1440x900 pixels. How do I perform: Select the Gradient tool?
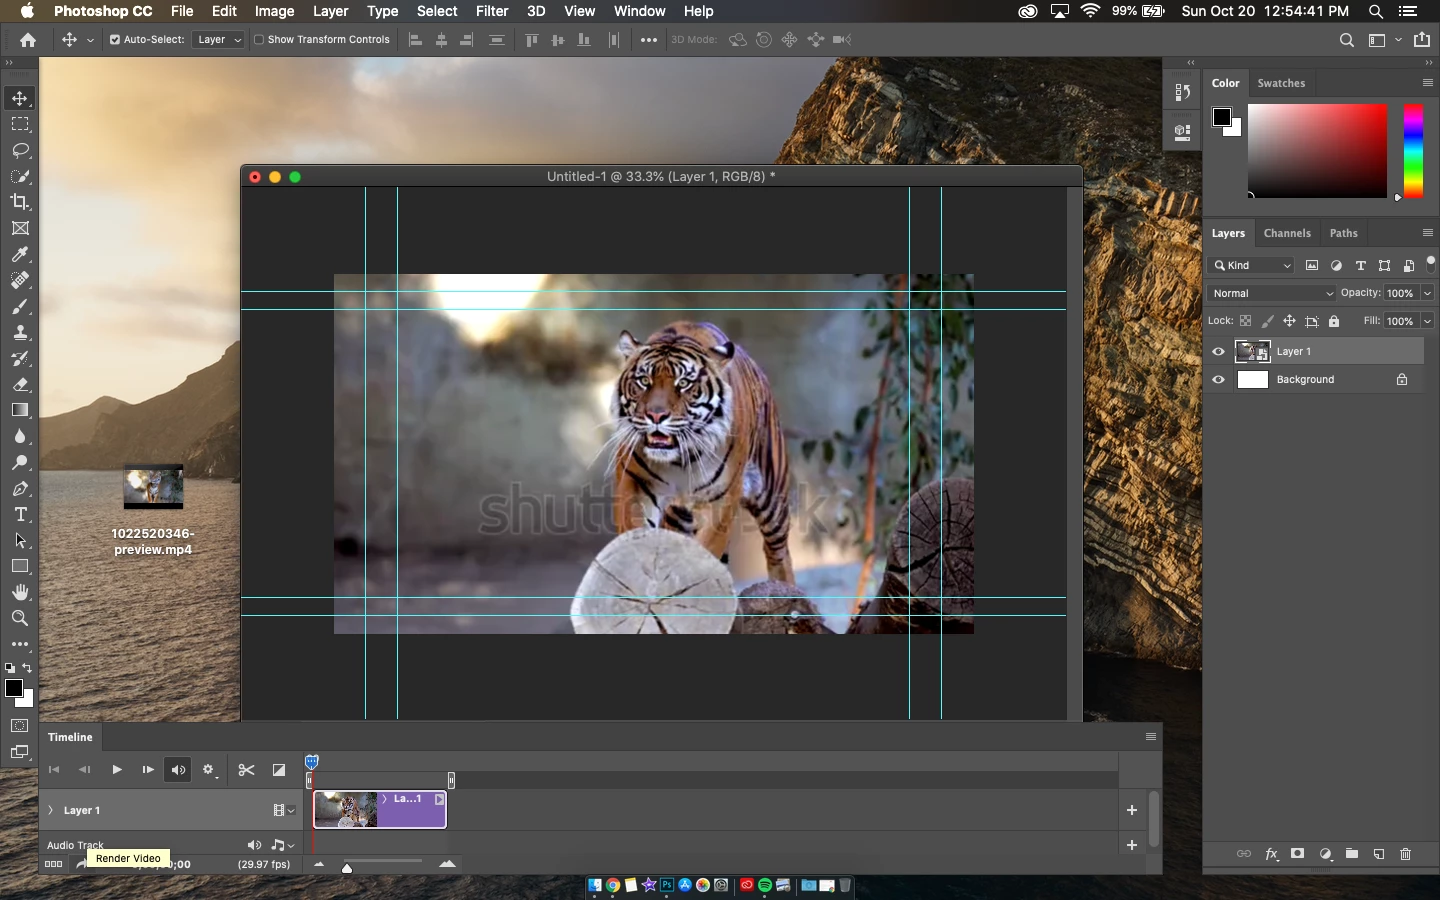pyautogui.click(x=20, y=410)
